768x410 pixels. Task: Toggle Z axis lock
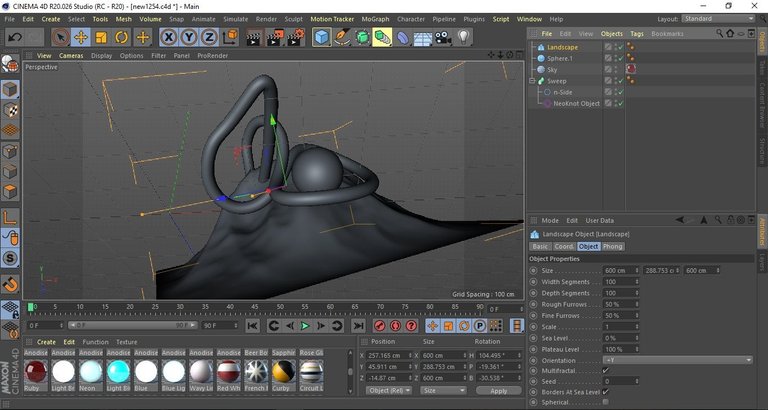[x=209, y=38]
